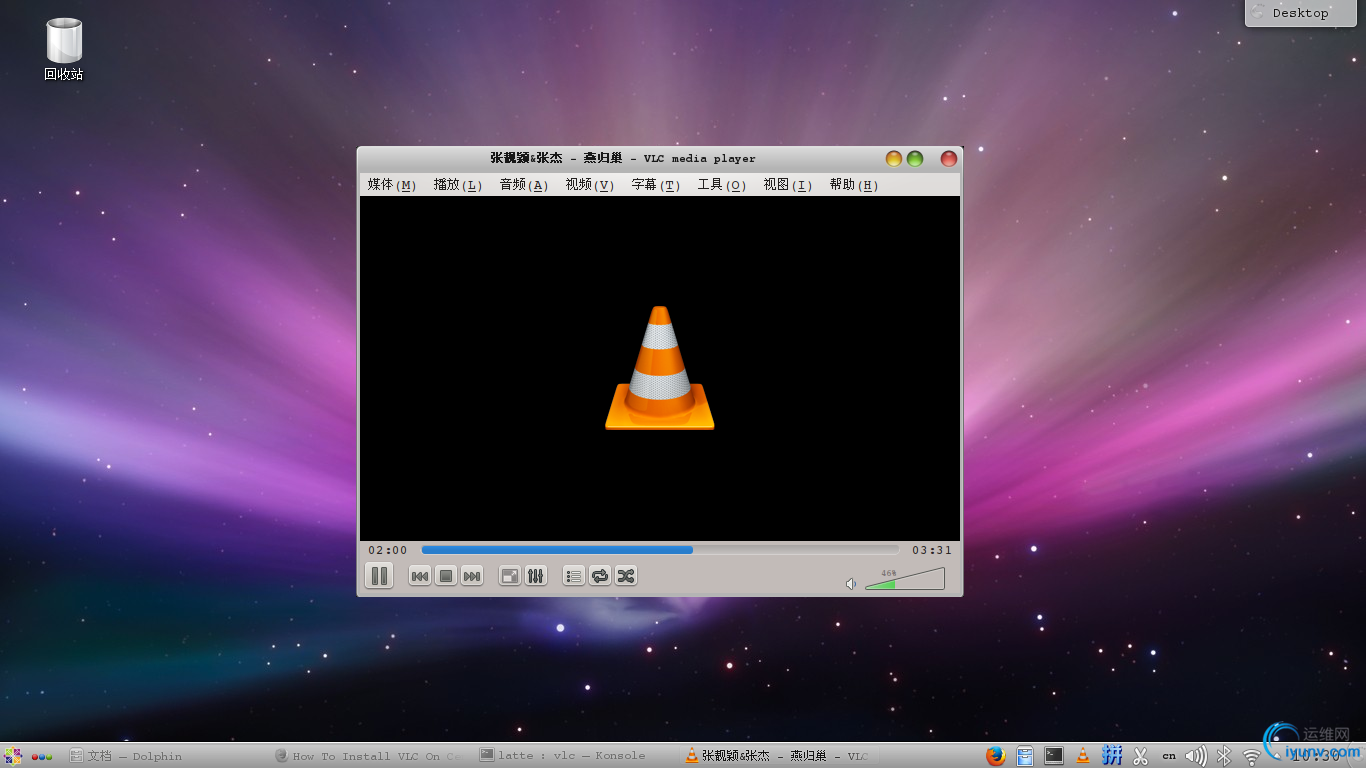Toggle fullscreen video mode

click(510, 576)
